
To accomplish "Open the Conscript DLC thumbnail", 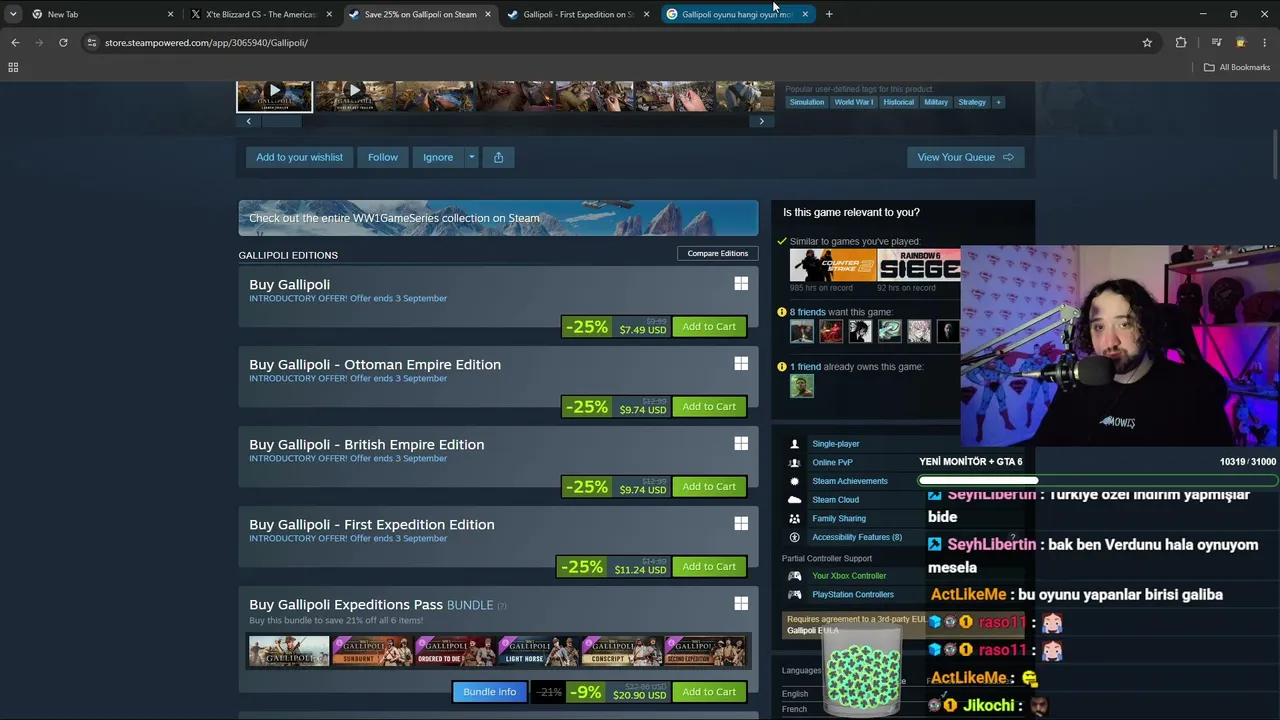I will (x=621, y=651).
